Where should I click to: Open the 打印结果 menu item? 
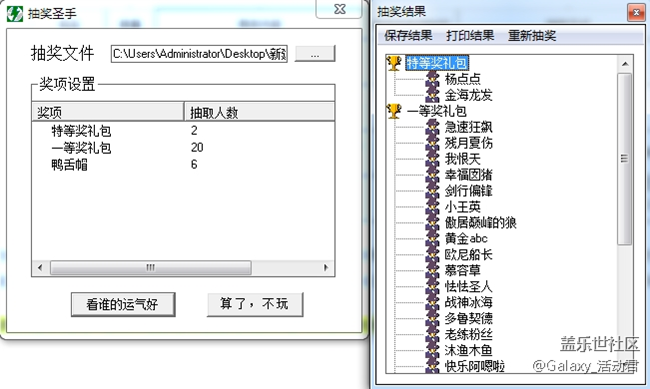click(470, 36)
